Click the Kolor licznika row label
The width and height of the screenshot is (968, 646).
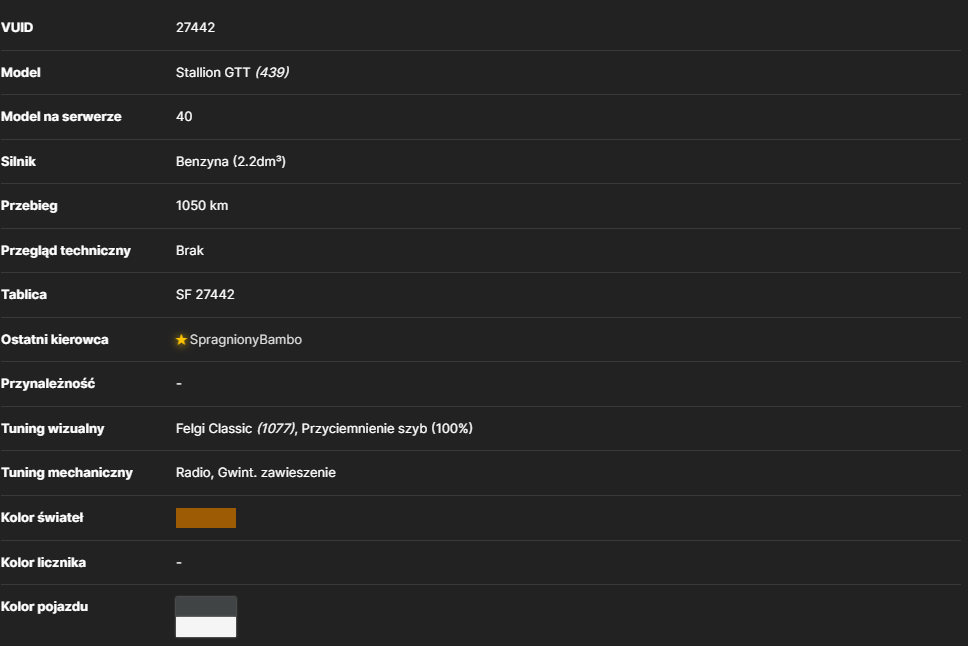pos(43,563)
